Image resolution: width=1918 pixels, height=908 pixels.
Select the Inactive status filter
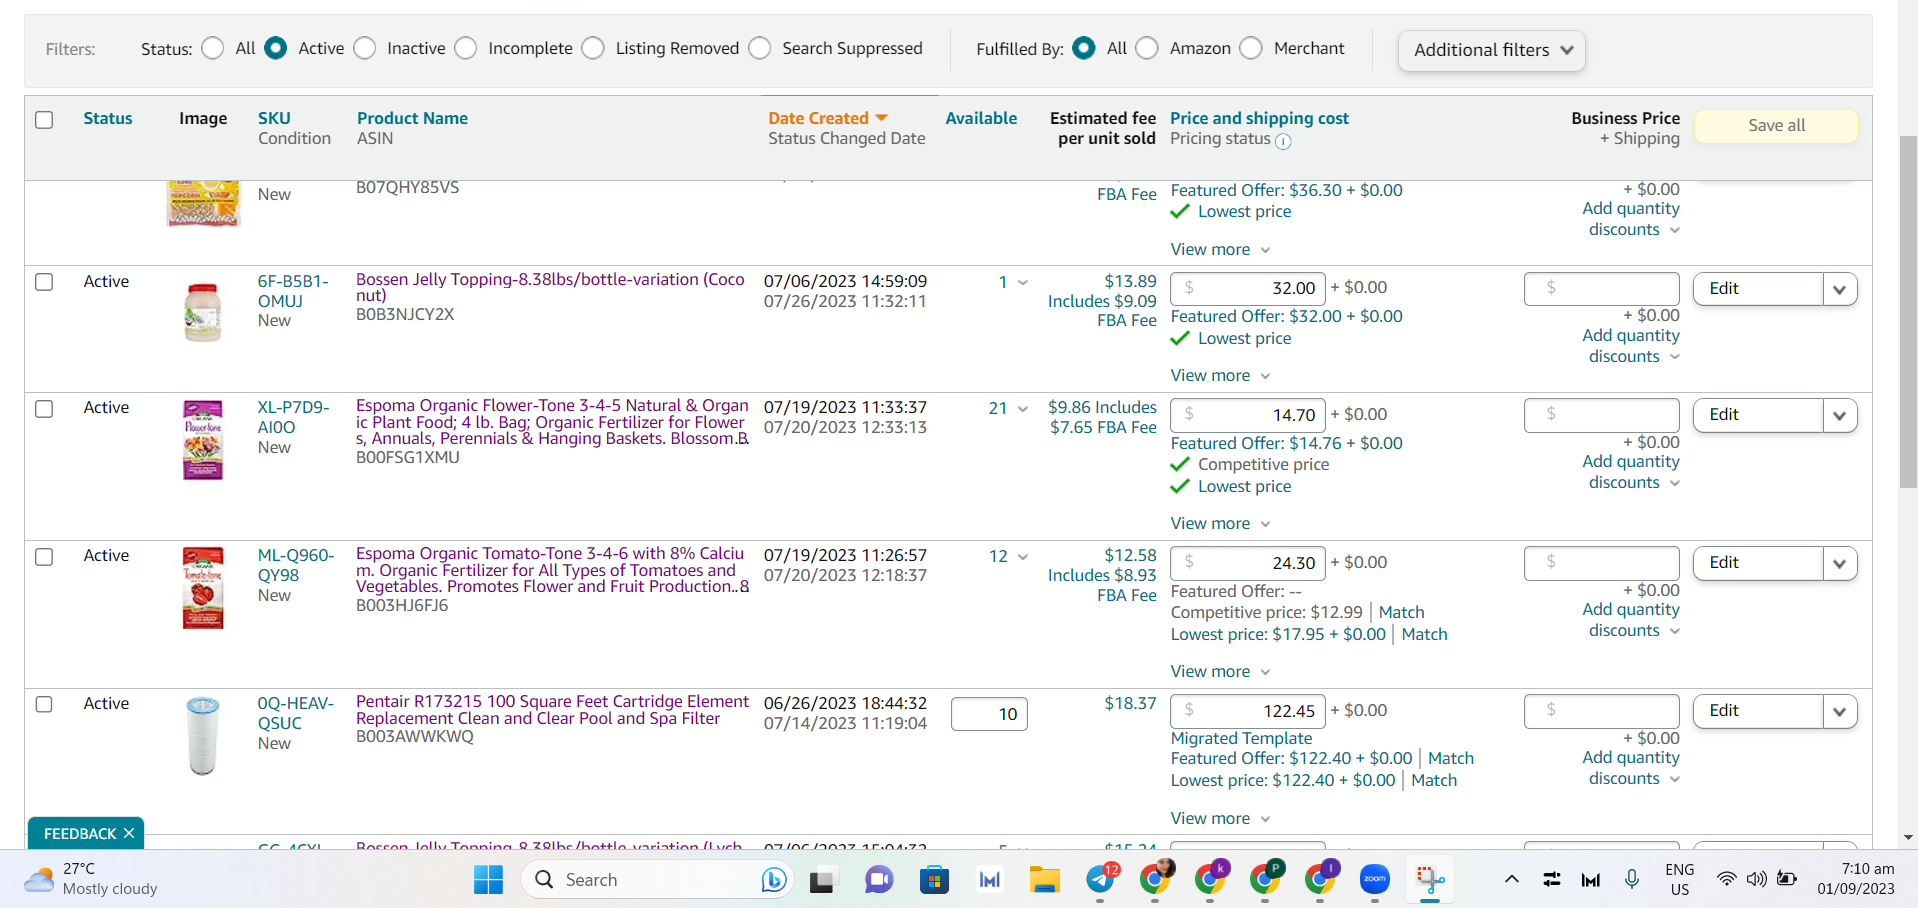click(365, 48)
